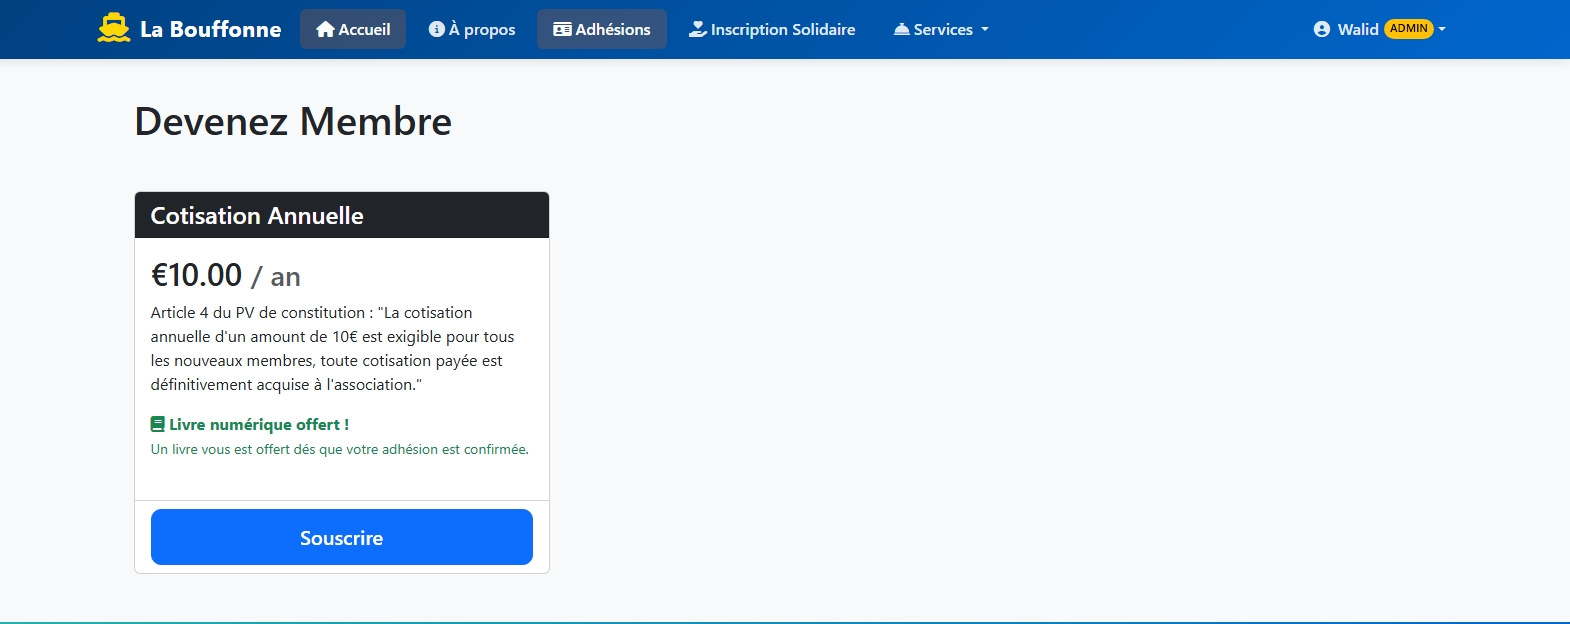The width and height of the screenshot is (1570, 624).
Task: Open the Walid account dropdown by name
Action: 1358,30
